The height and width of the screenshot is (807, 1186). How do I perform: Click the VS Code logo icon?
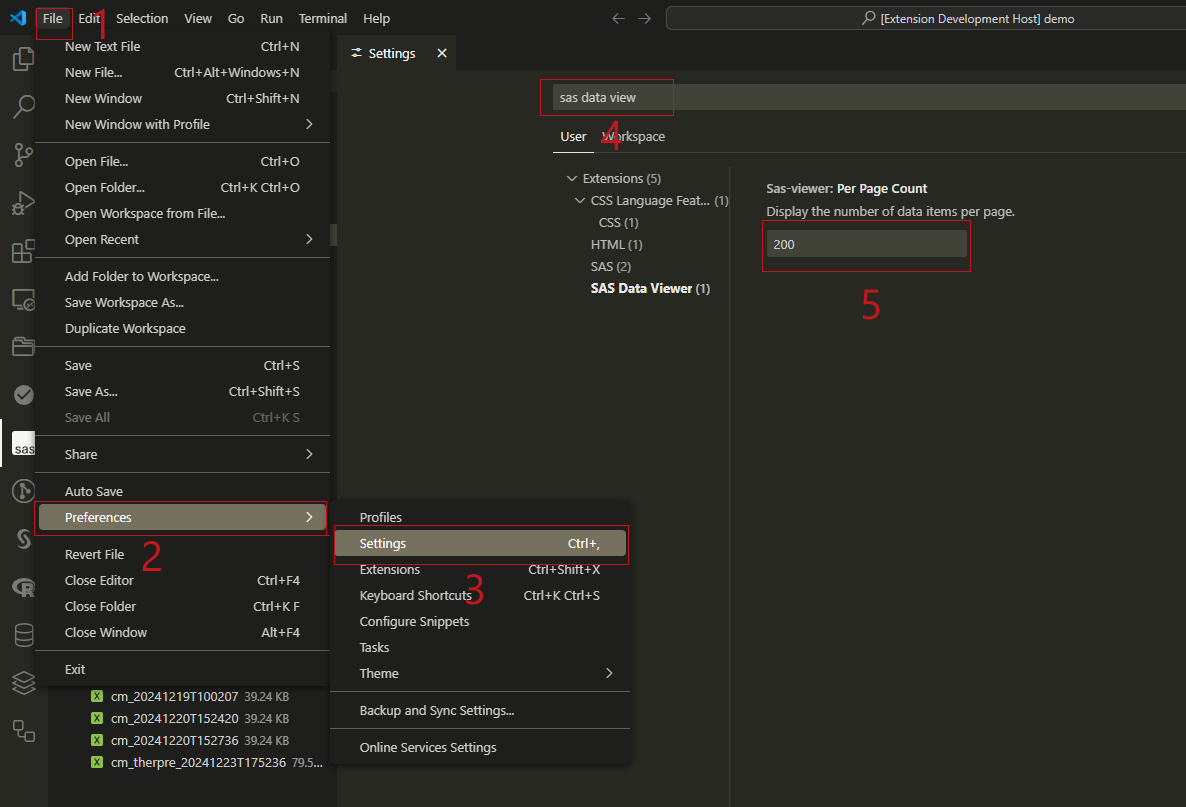18,17
